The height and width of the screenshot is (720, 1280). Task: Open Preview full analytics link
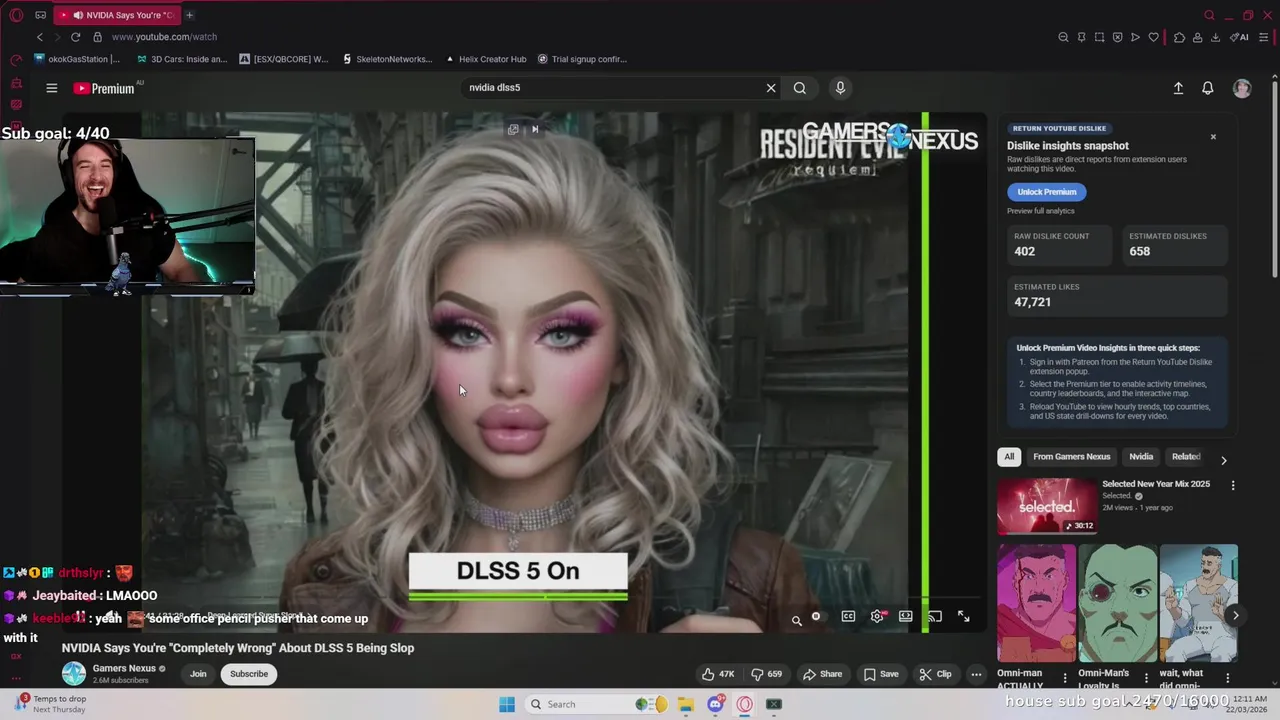[x=1041, y=211]
